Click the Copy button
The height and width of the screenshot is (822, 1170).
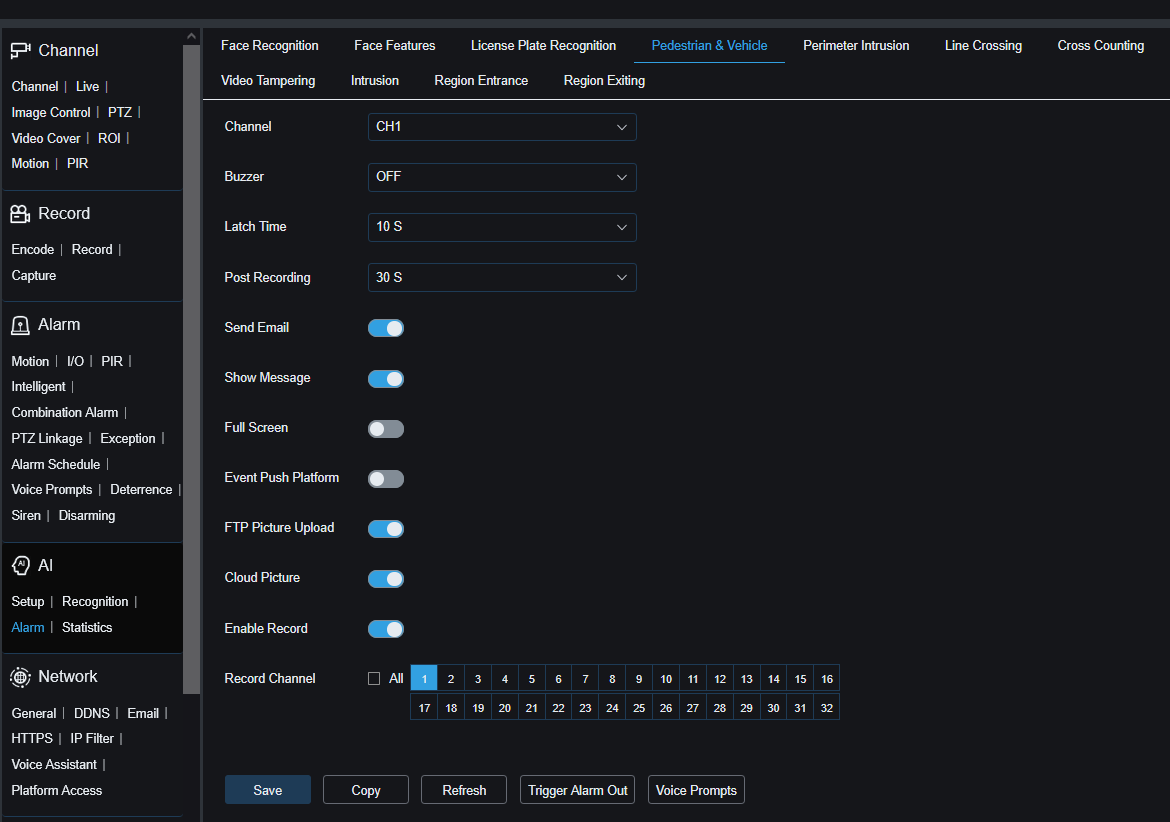[366, 790]
